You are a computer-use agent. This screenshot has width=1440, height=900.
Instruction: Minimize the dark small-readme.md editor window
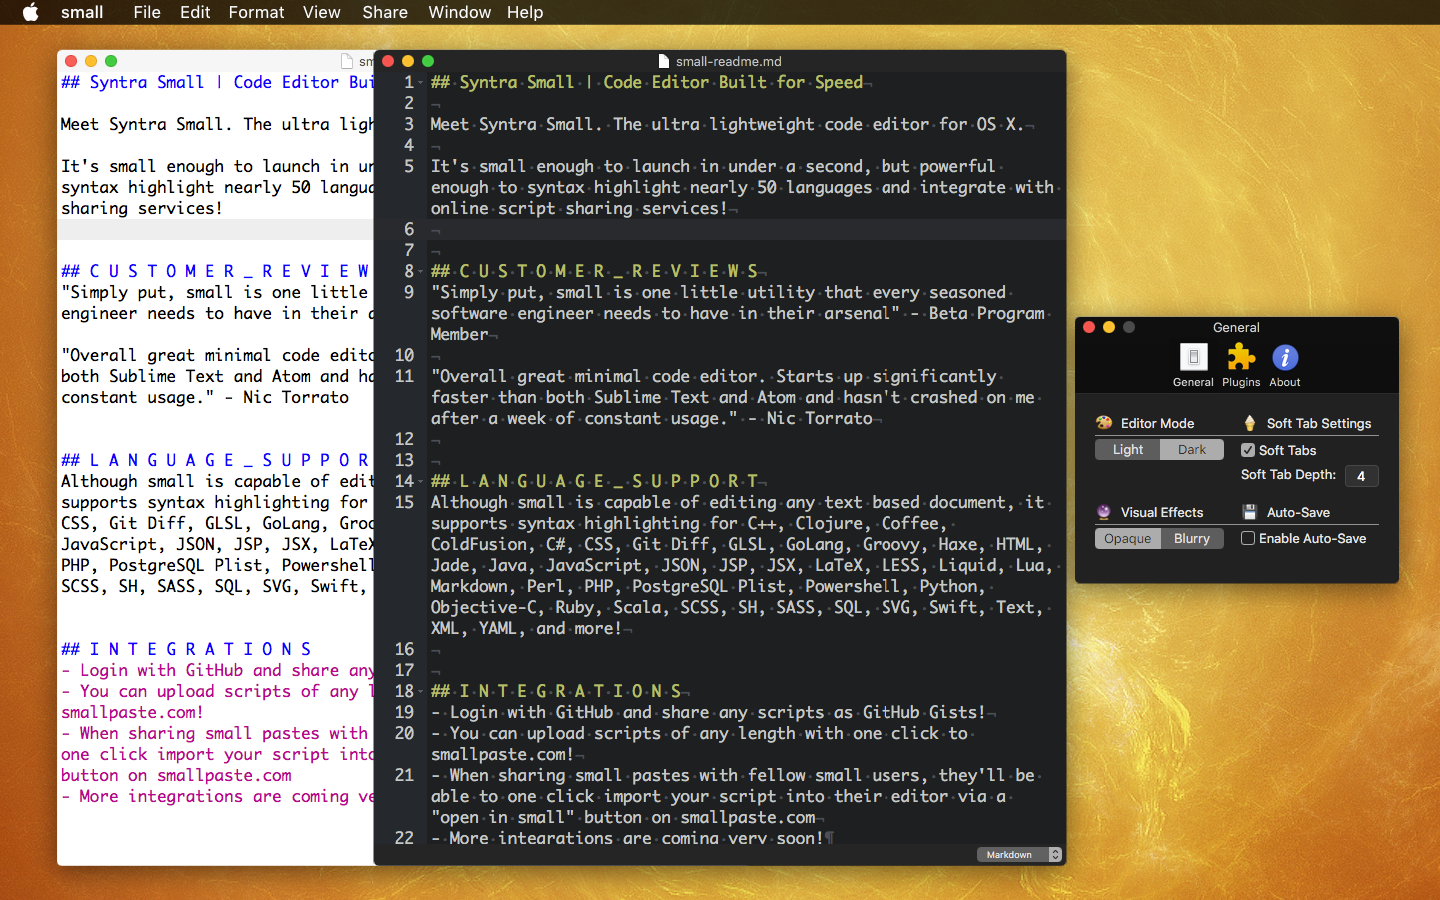408,61
